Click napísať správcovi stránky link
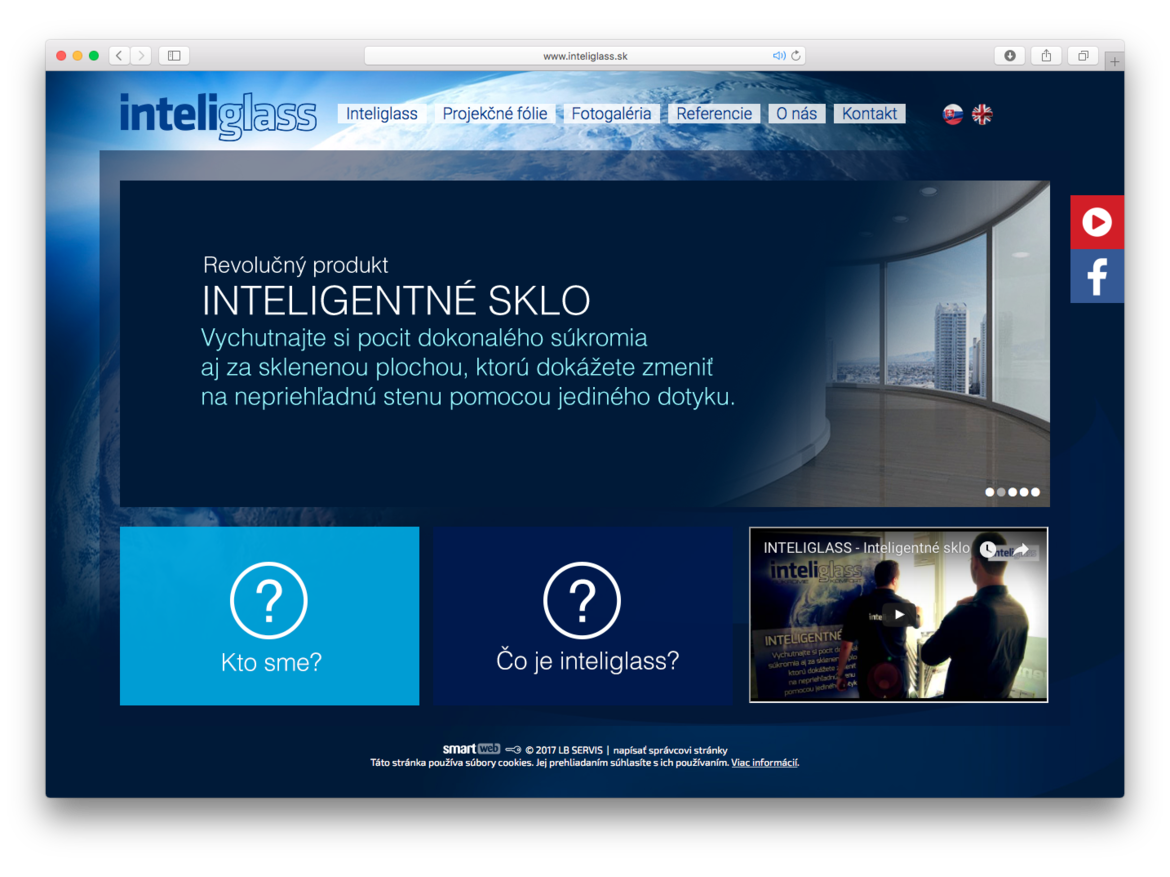Screen dimensions: 1170x877 click(x=670, y=750)
